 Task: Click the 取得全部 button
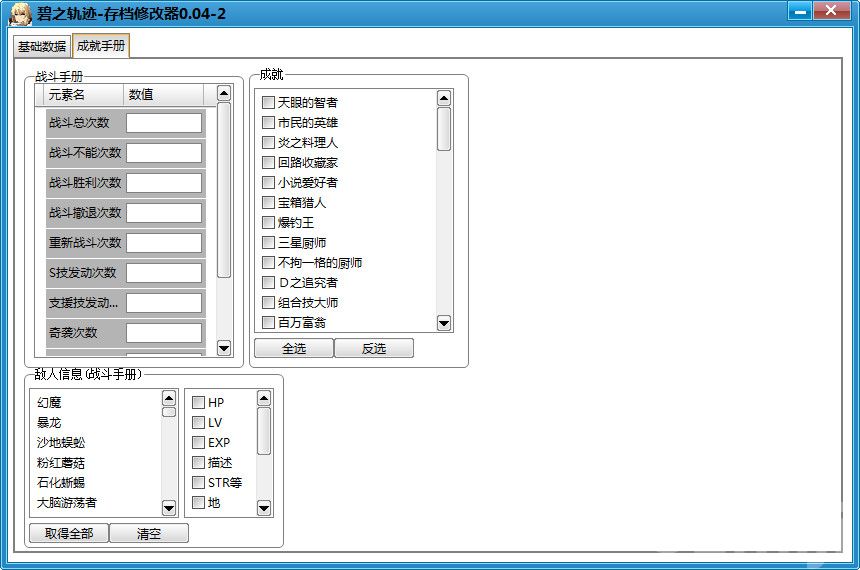69,534
